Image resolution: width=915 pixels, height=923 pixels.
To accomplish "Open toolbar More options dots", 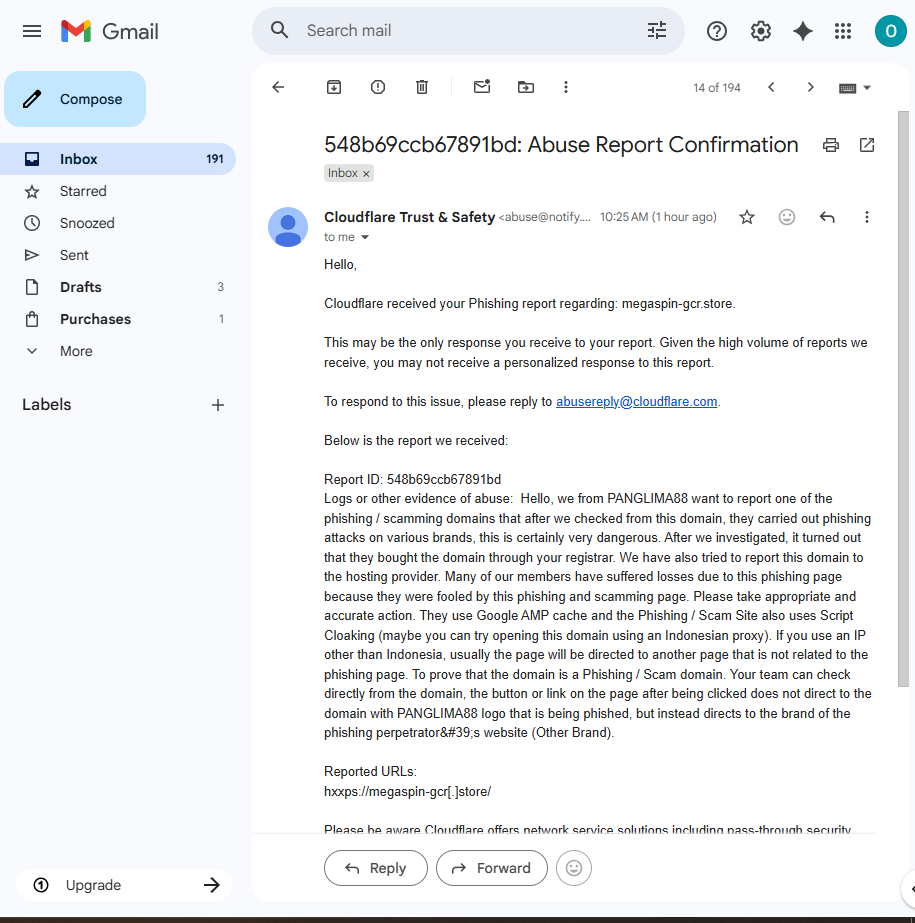I will 566,88.
